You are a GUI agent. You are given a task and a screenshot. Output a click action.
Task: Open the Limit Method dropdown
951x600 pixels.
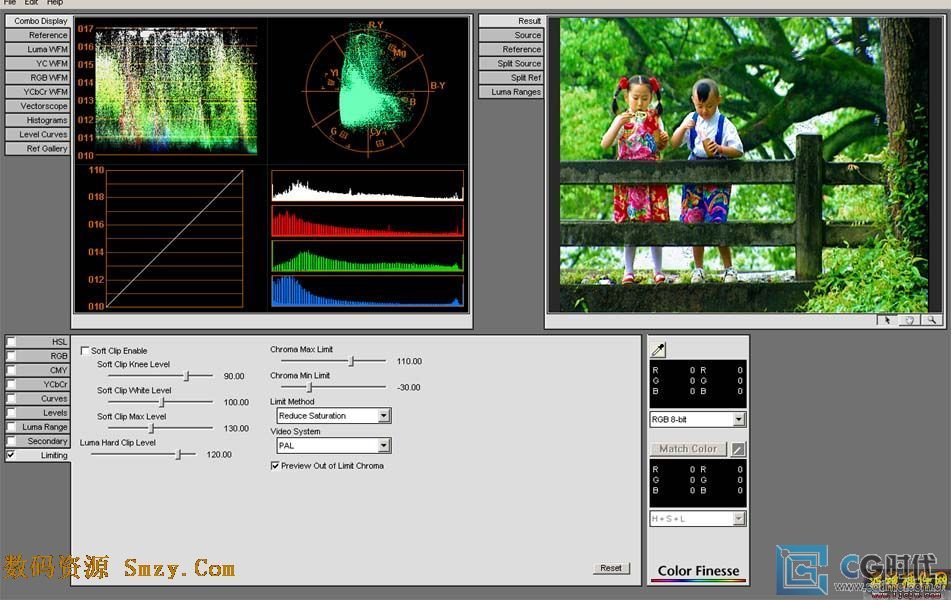click(334, 416)
